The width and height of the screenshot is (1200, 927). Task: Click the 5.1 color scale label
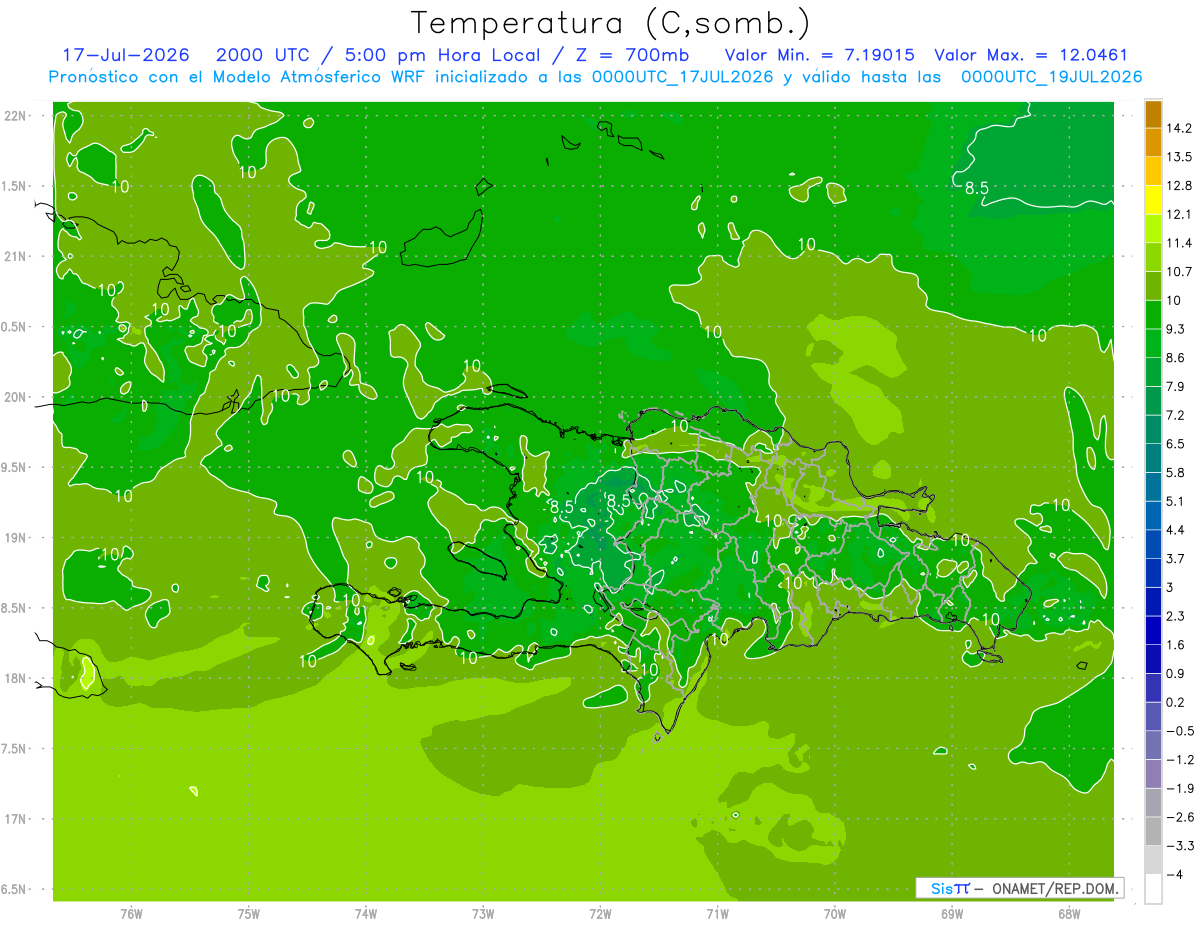tap(1176, 501)
